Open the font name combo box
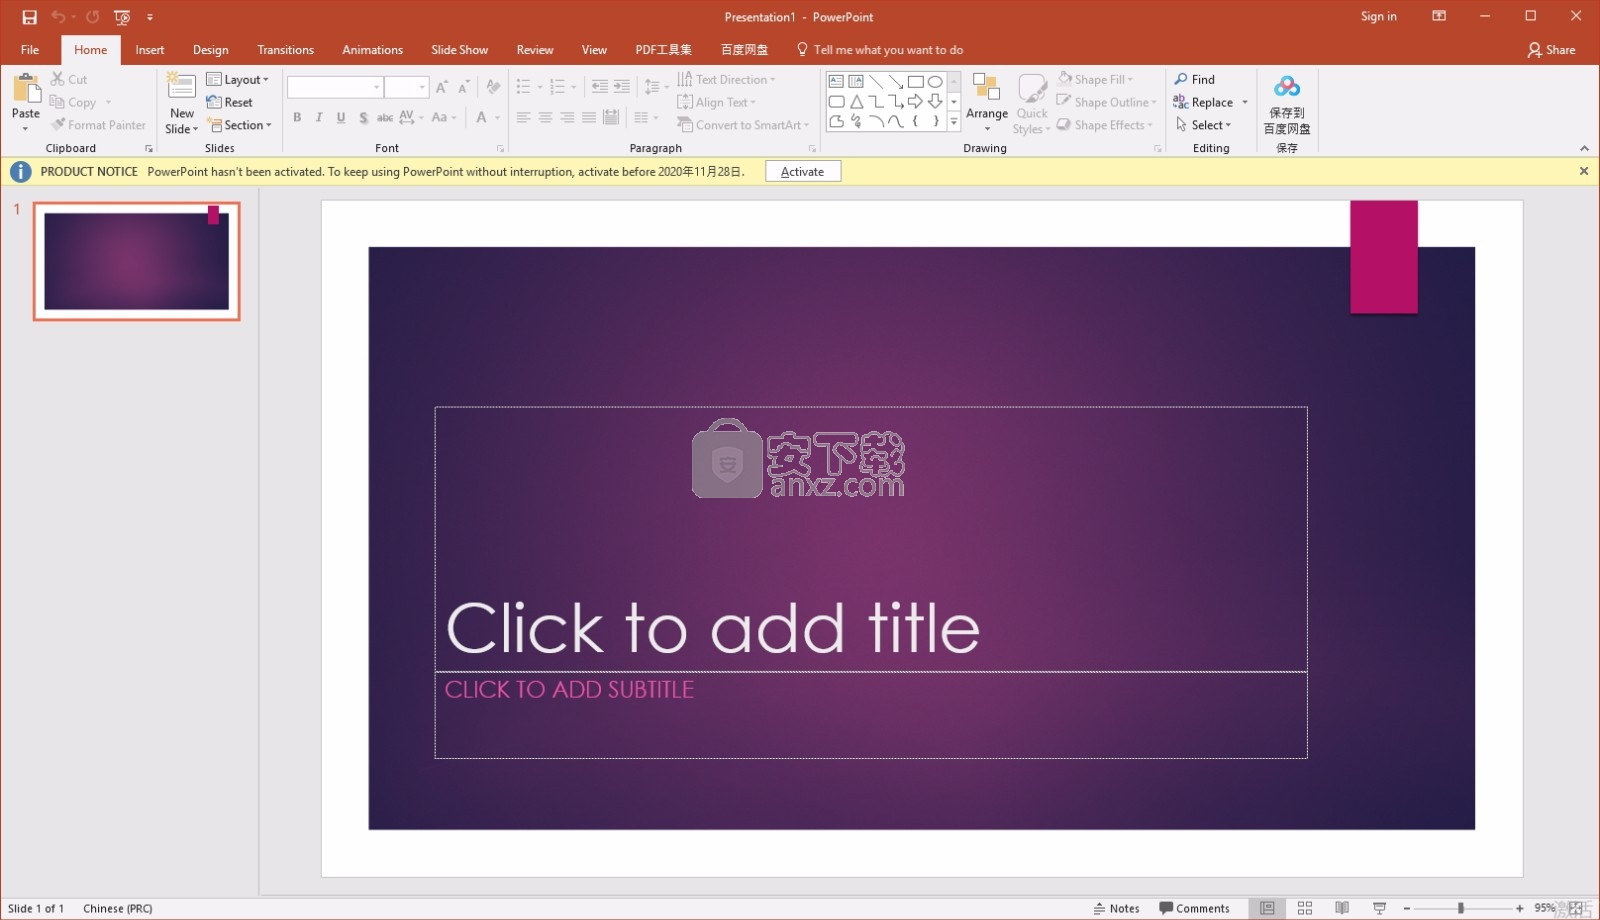1600x920 pixels. coord(335,87)
